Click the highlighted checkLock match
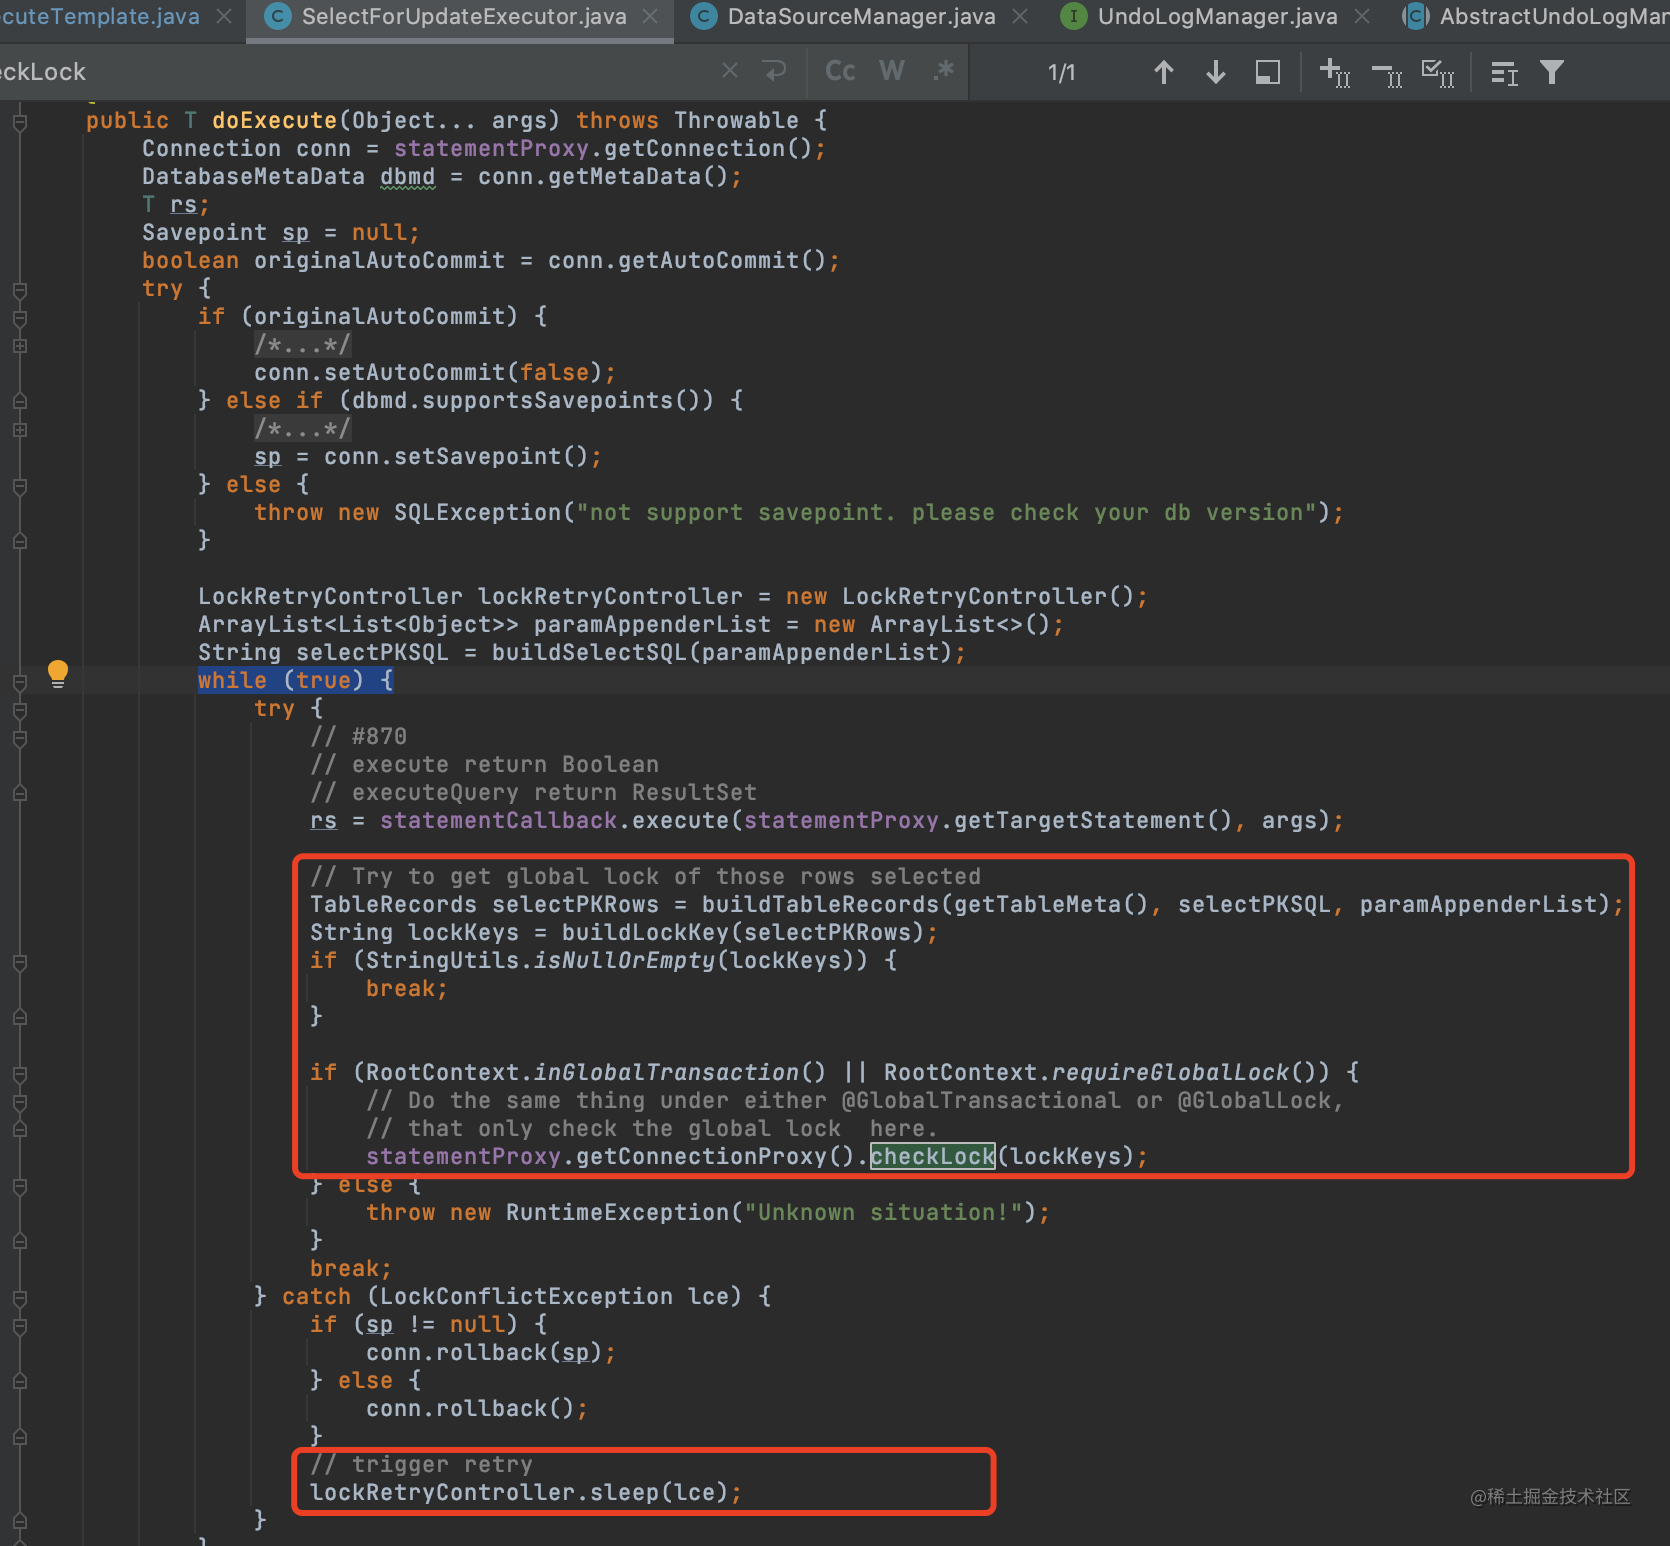The height and width of the screenshot is (1546, 1670). [932, 1156]
